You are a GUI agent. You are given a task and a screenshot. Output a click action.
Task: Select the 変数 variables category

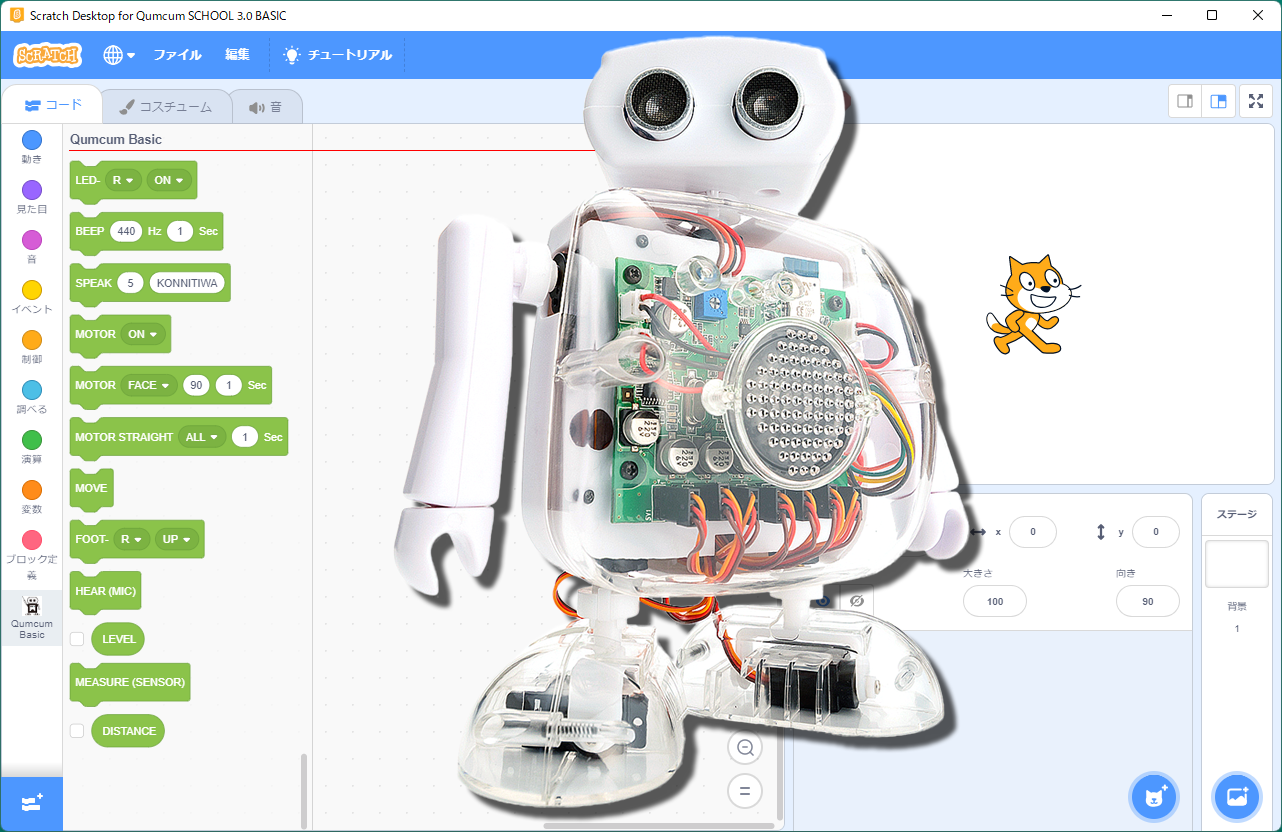pos(32,497)
